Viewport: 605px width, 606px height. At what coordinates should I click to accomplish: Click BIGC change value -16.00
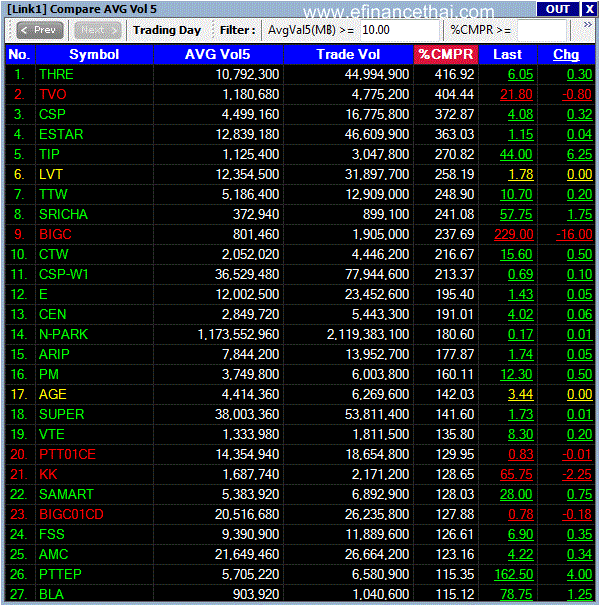(x=574, y=235)
